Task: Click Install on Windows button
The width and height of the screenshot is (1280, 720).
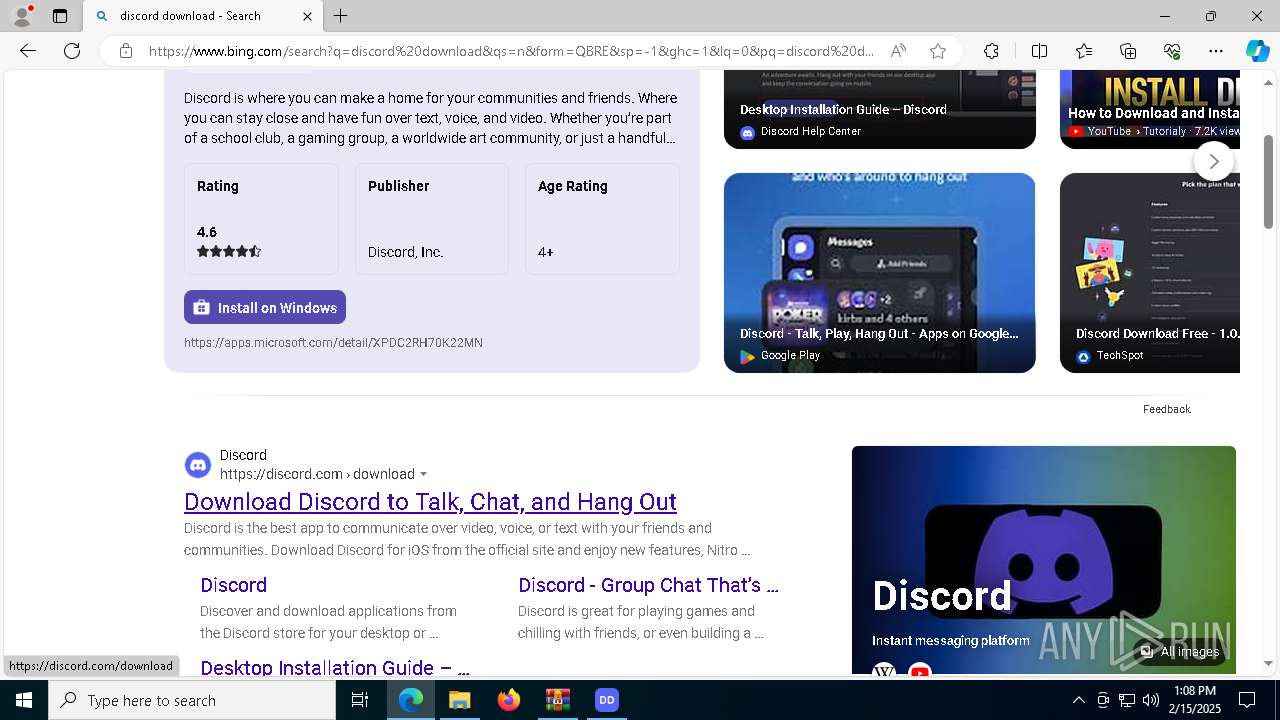Action: (265, 307)
